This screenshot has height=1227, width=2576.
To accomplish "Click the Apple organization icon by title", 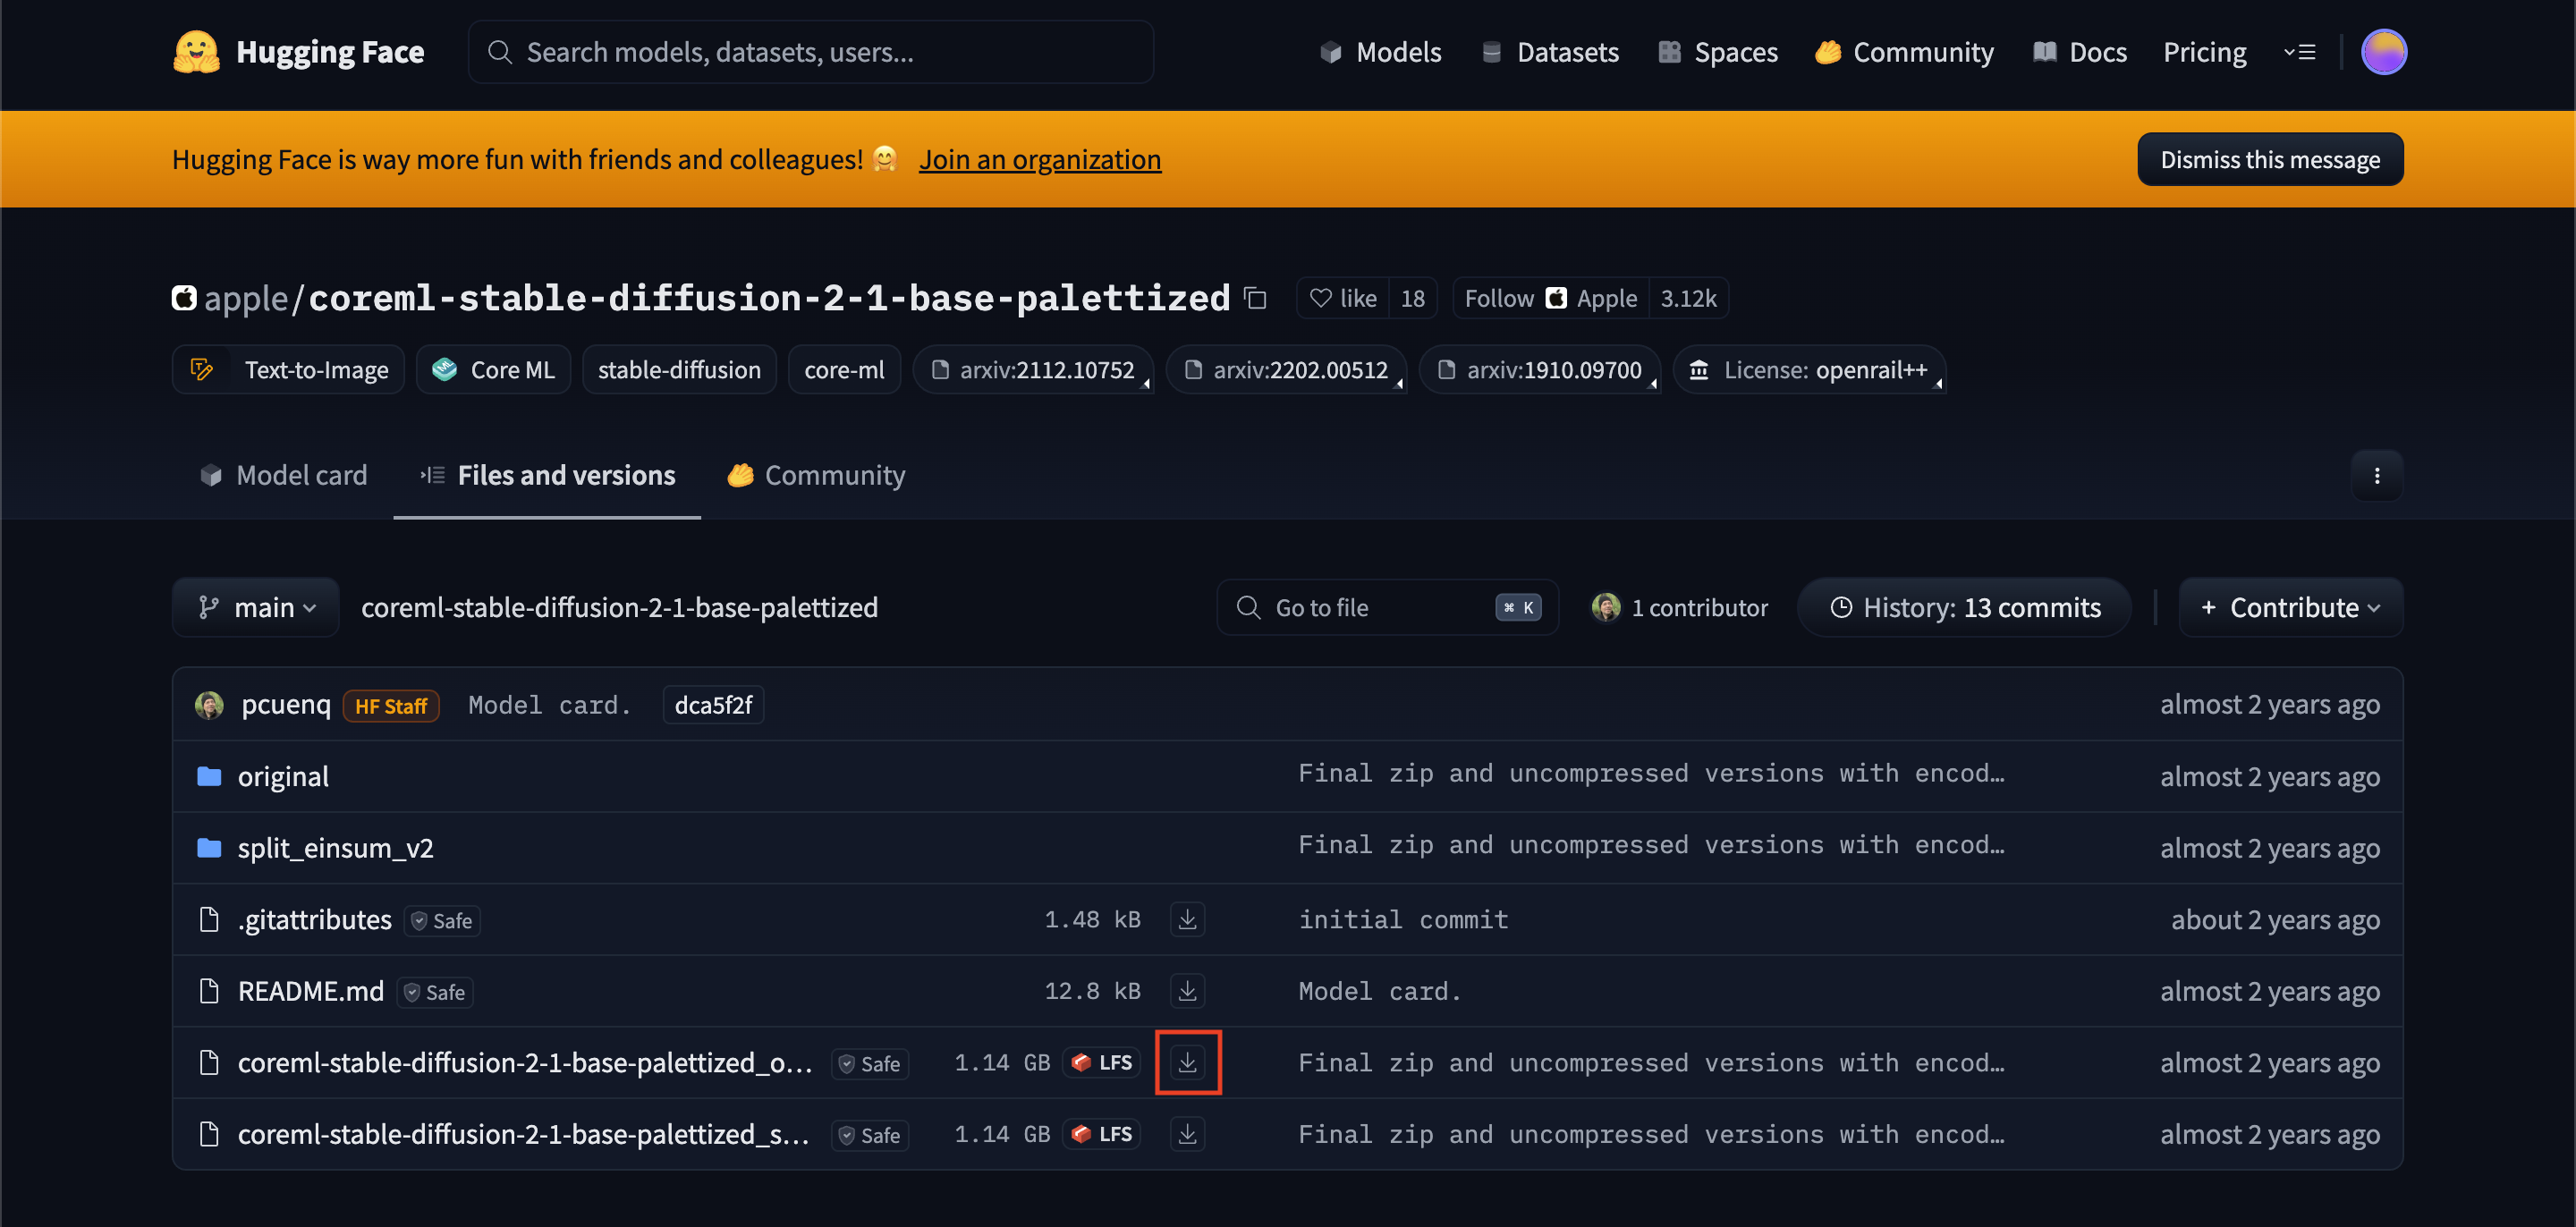I will [184, 298].
